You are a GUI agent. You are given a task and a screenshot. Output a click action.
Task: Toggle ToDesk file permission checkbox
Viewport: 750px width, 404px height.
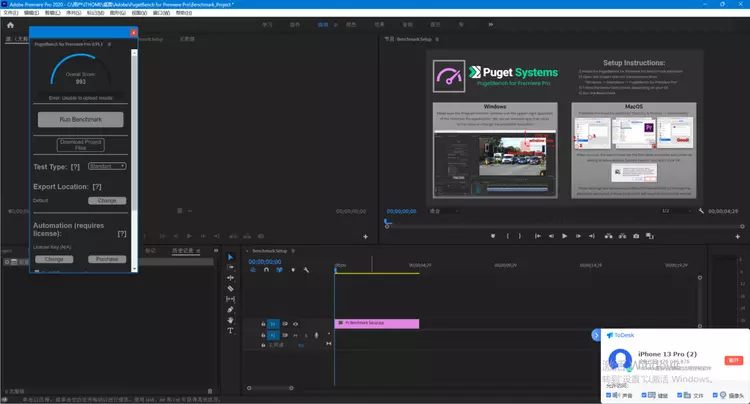tap(679, 395)
